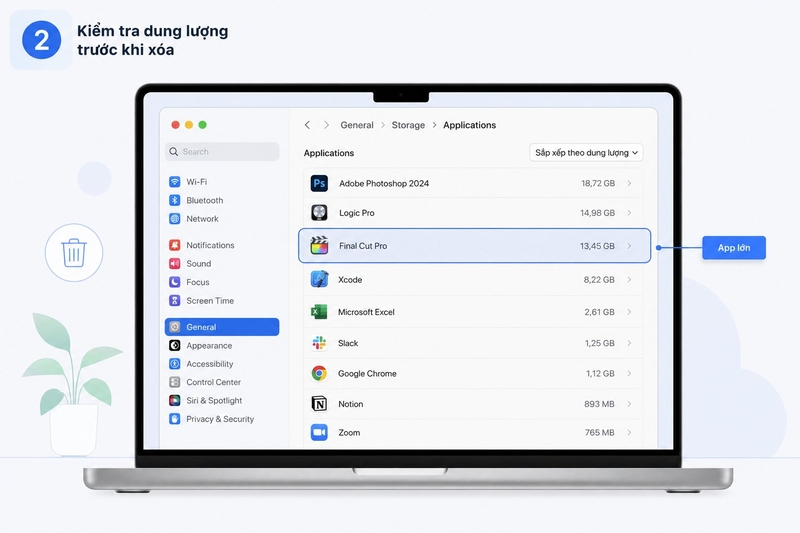Image resolution: width=800 pixels, height=533 pixels.
Task: Click the Applications breadcrumb label
Action: click(x=469, y=125)
